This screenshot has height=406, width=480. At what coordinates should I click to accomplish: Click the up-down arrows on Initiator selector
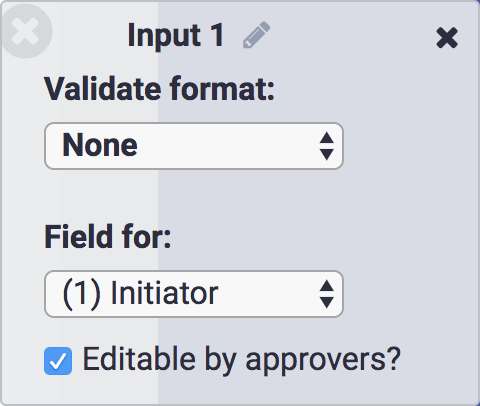(327, 294)
